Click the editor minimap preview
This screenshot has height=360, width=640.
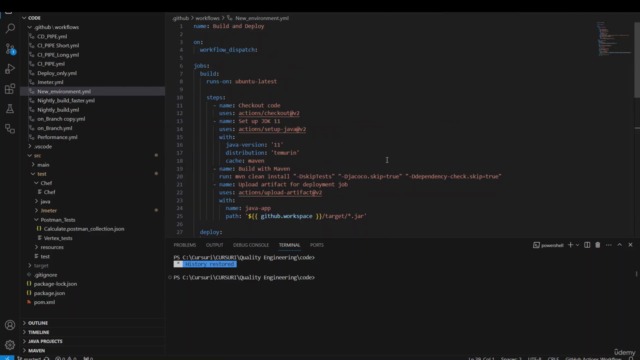[x=614, y=39]
